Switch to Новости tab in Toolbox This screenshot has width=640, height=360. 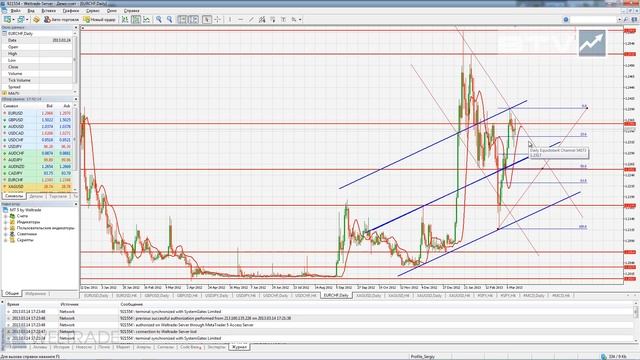pyautogui.click(x=84, y=347)
